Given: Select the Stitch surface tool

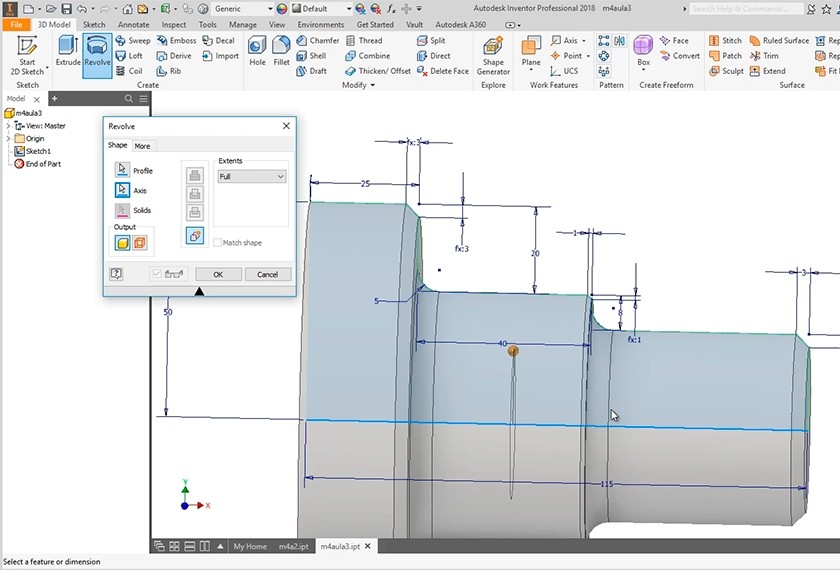Looking at the screenshot, I should [x=725, y=41].
